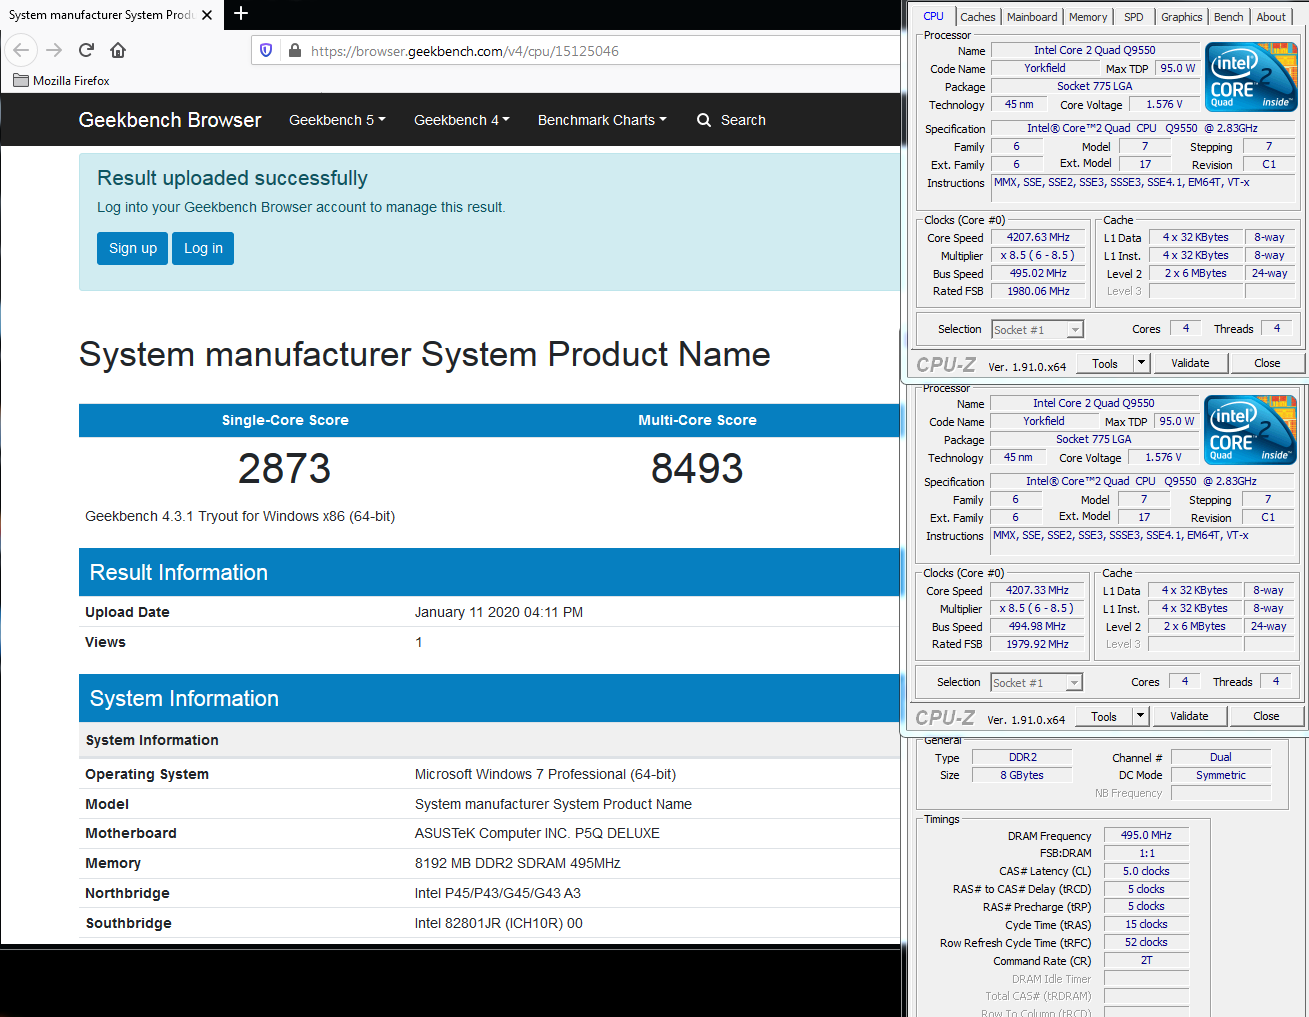Click the padlock site security icon
Screen dimensions: 1309x1017
tap(294, 50)
